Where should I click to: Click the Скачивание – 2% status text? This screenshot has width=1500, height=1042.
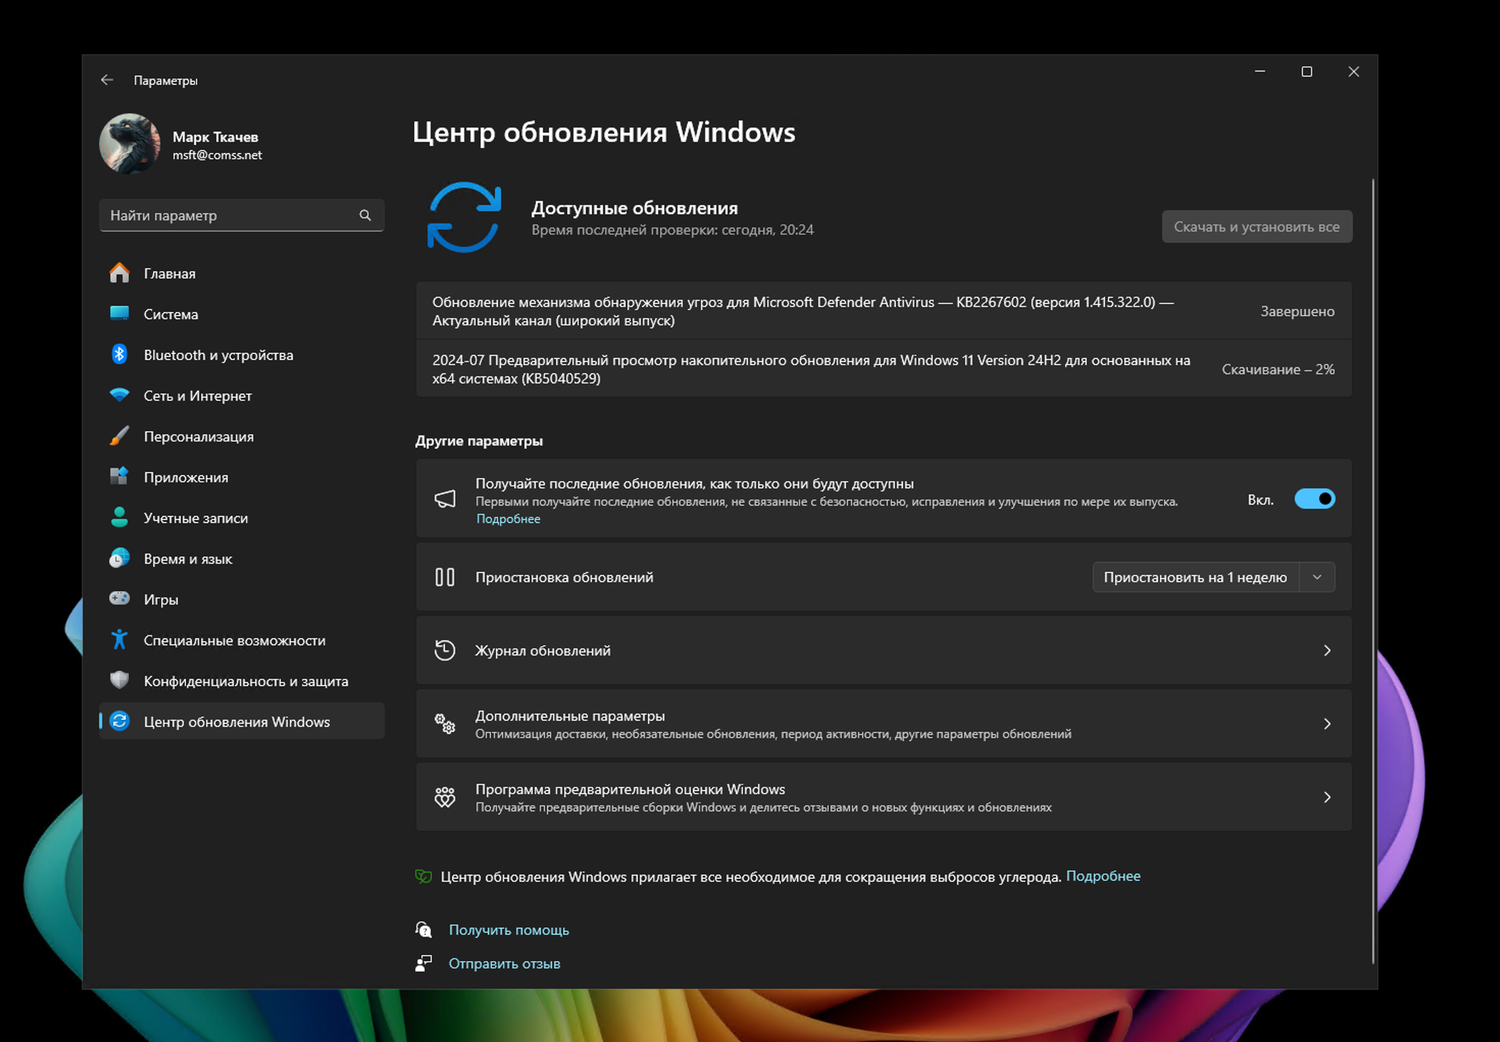point(1278,369)
